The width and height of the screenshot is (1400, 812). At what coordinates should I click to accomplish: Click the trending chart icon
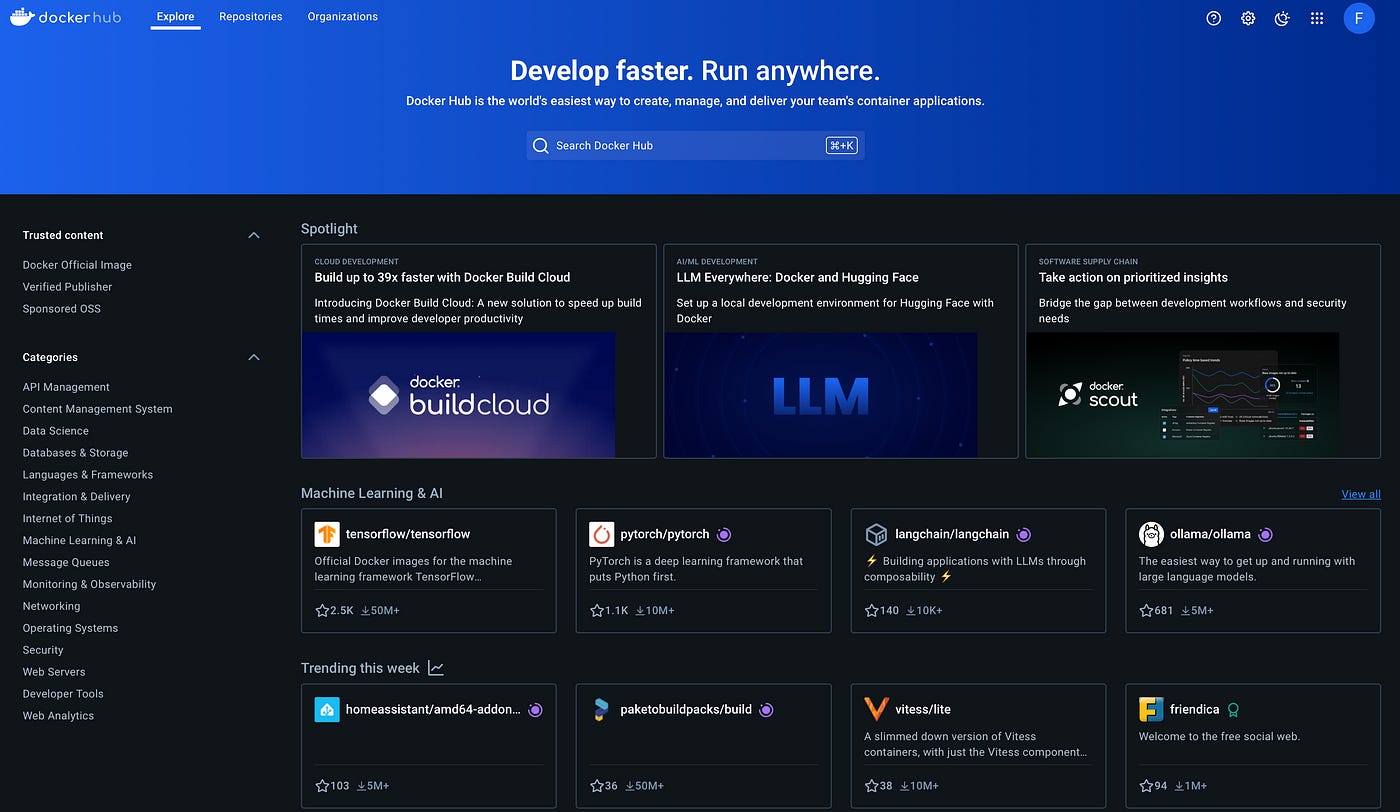coord(435,668)
